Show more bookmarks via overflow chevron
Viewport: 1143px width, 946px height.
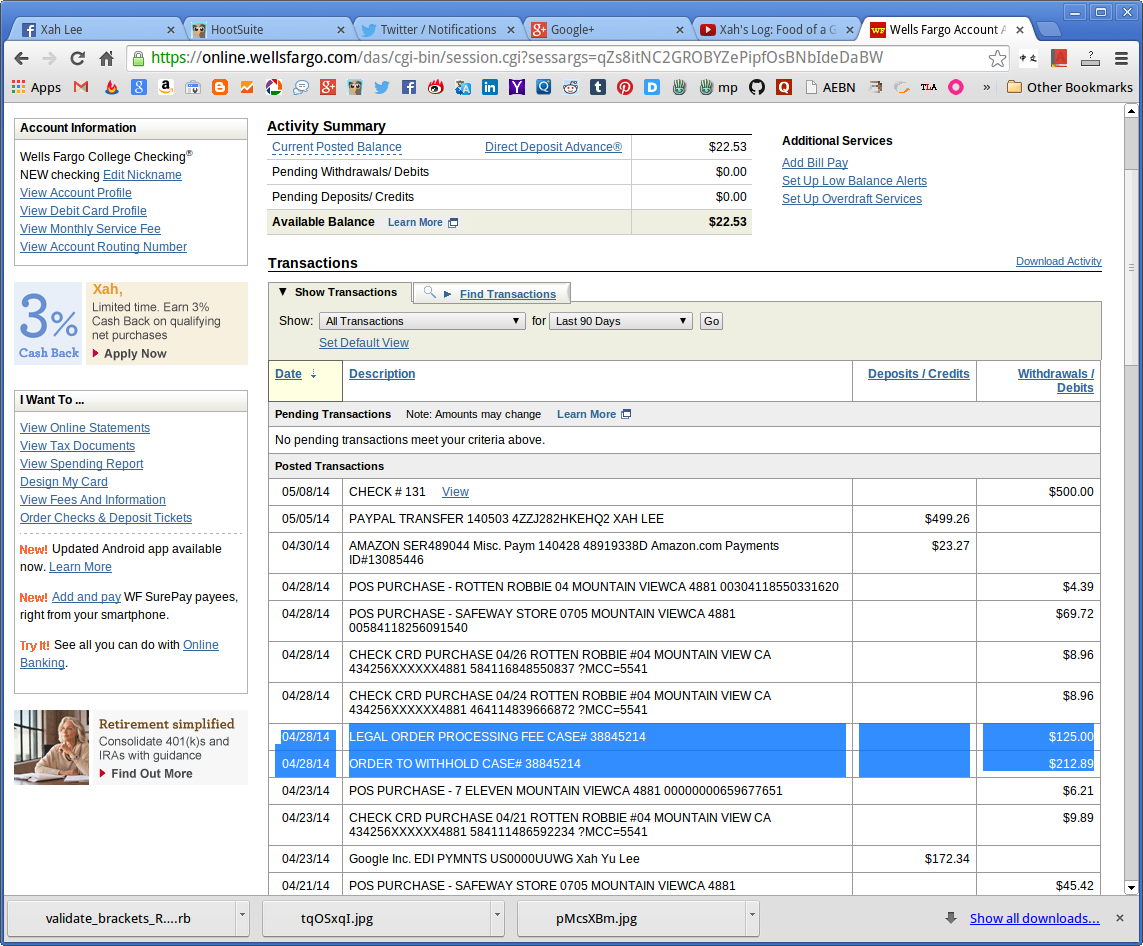986,87
